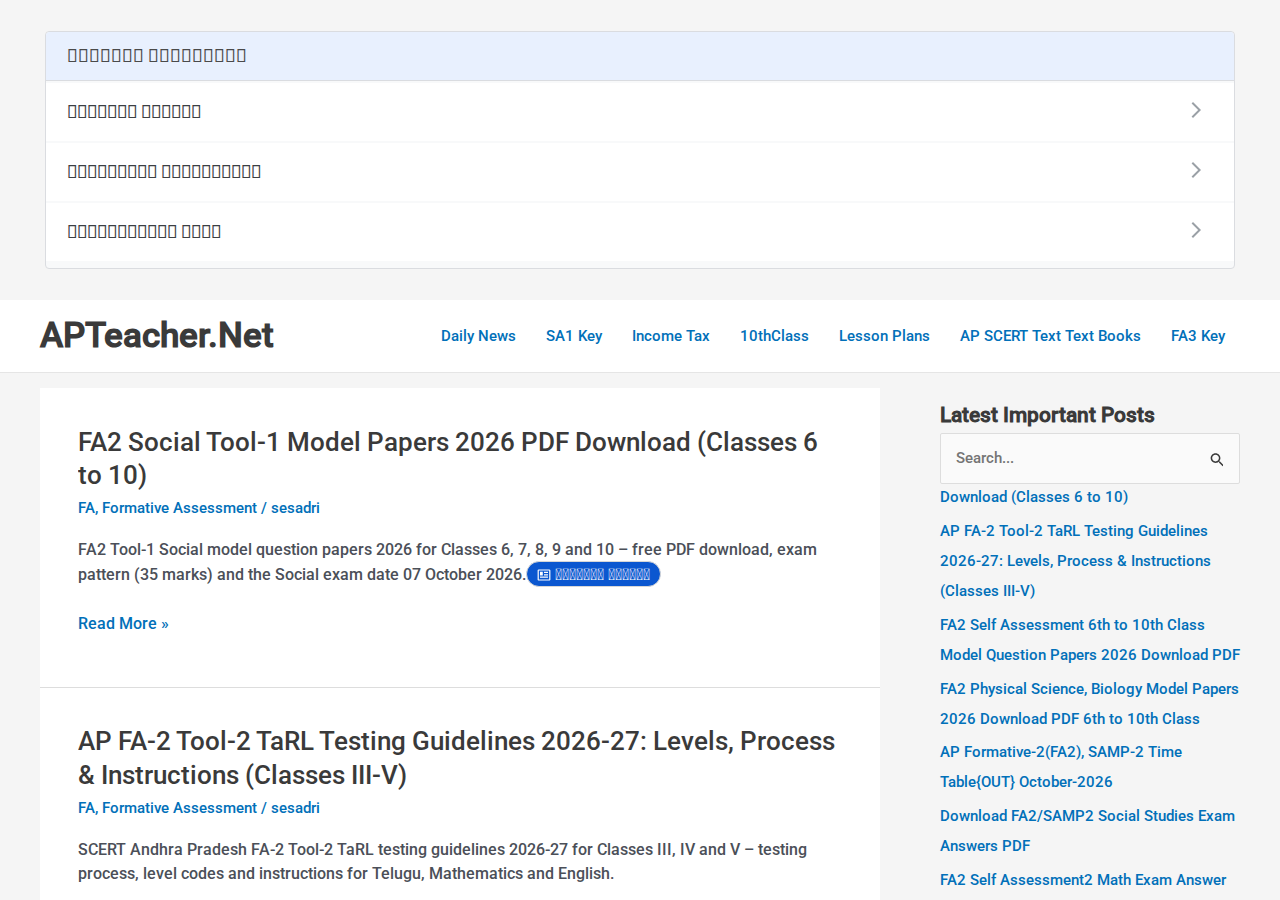Screen dimensions: 1280x900
Task: Open Formative Assessment category under the FA2 Social post
Action: tap(179, 508)
